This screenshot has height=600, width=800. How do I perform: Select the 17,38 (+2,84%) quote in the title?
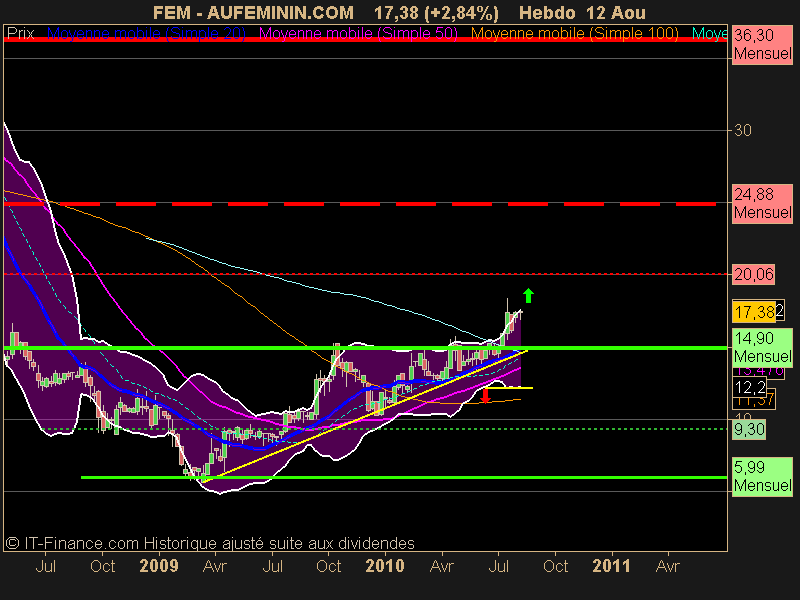(x=436, y=13)
